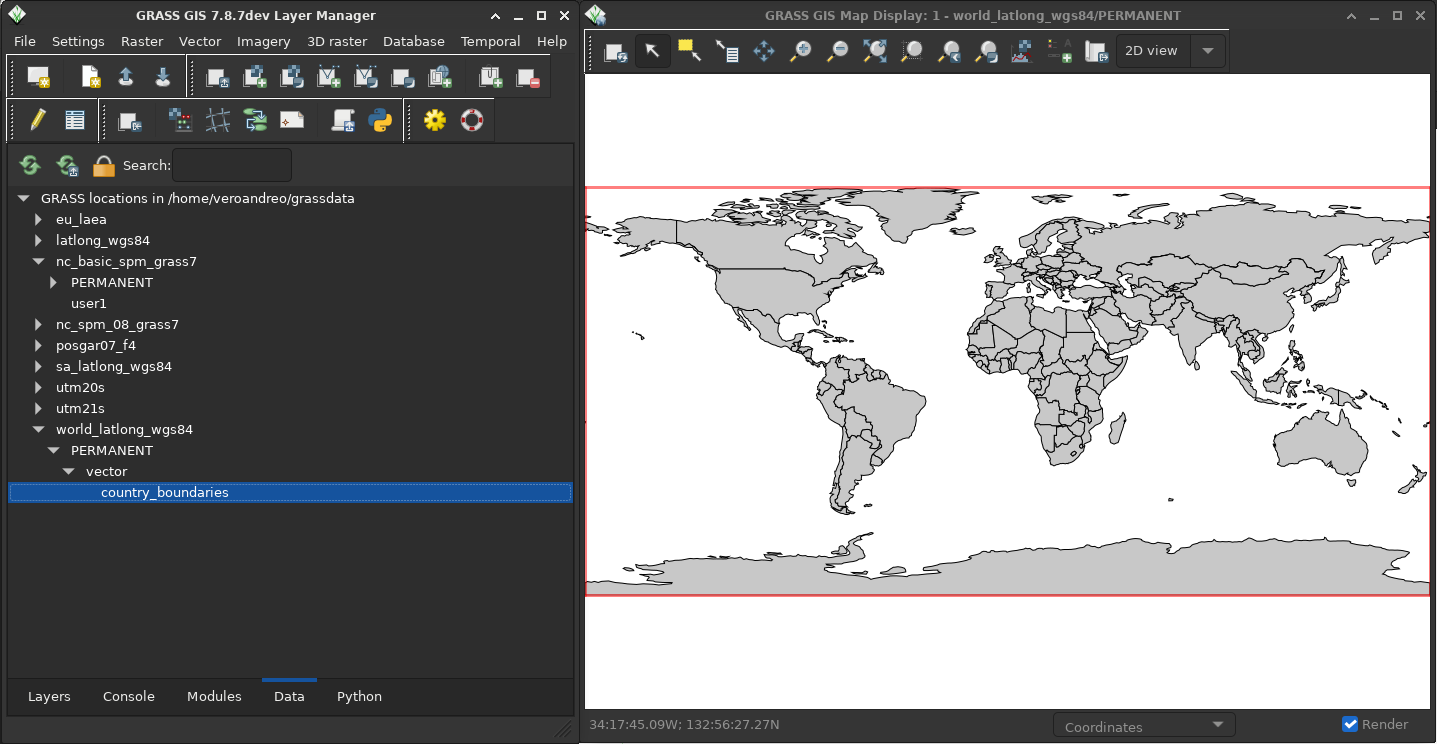Edit selected vector map pencil icon
The width and height of the screenshot is (1437, 744).
tap(38, 120)
